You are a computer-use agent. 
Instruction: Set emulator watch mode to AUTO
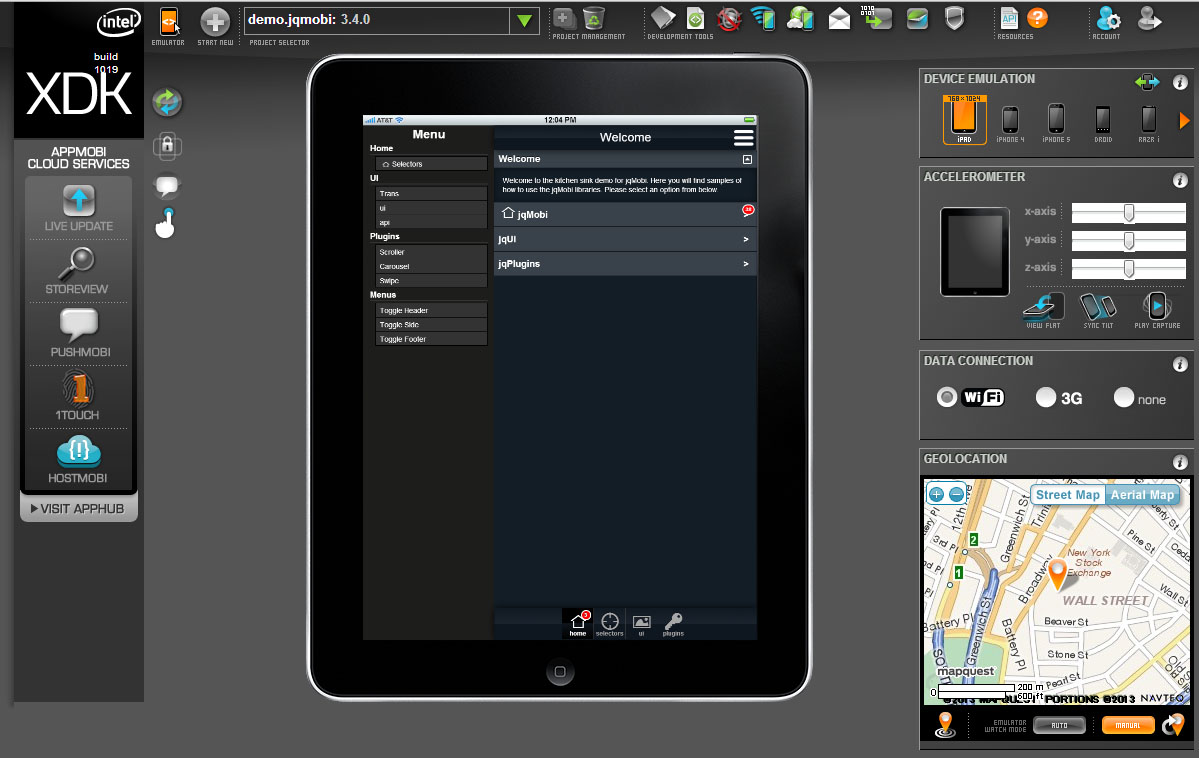[x=1059, y=725]
